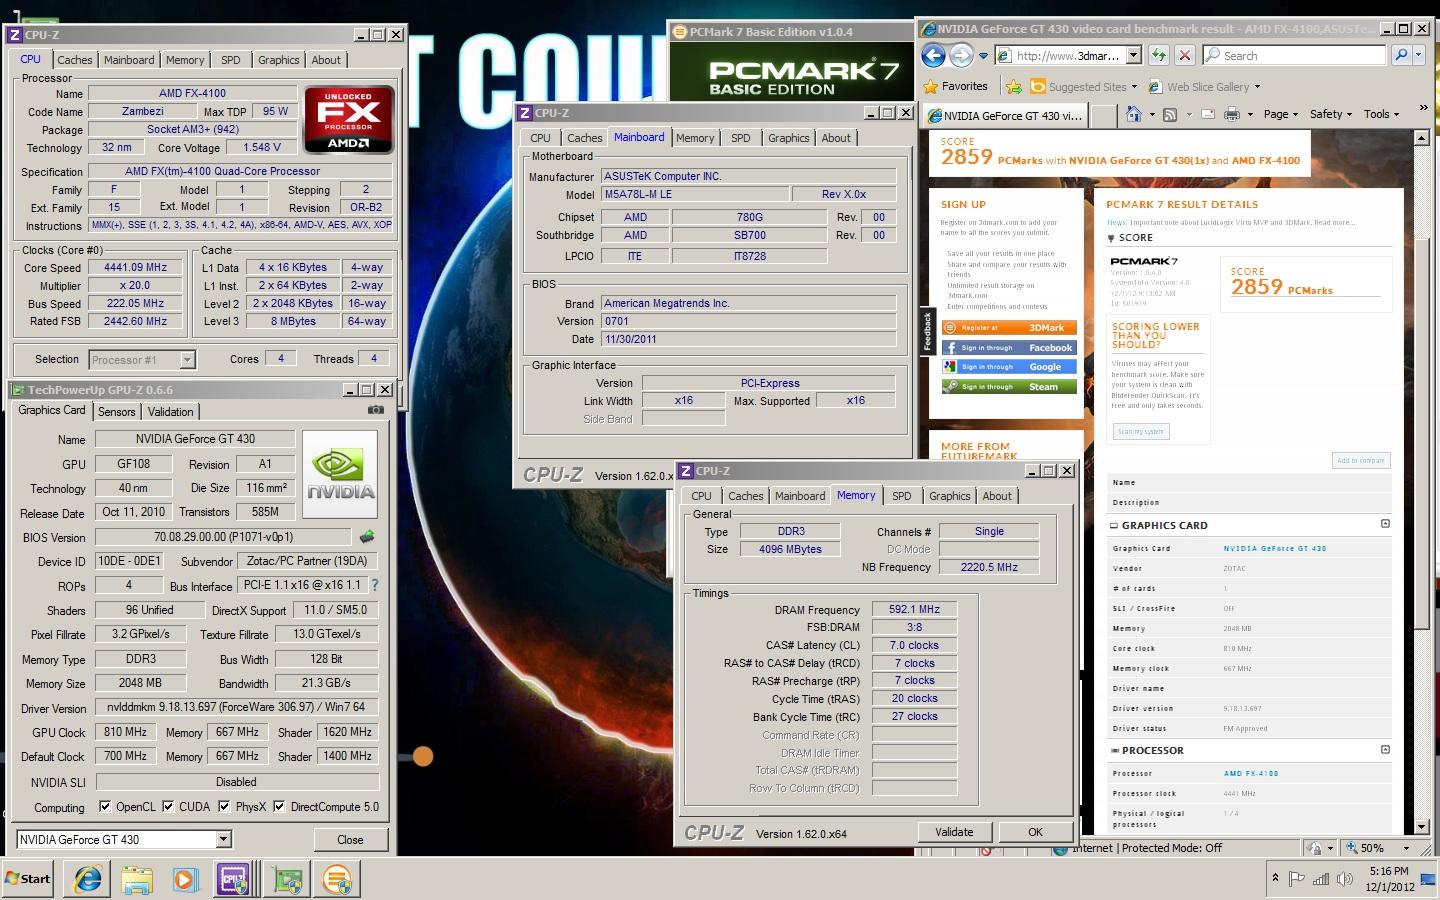Open the Processor #1 selection dropdown

click(x=187, y=359)
